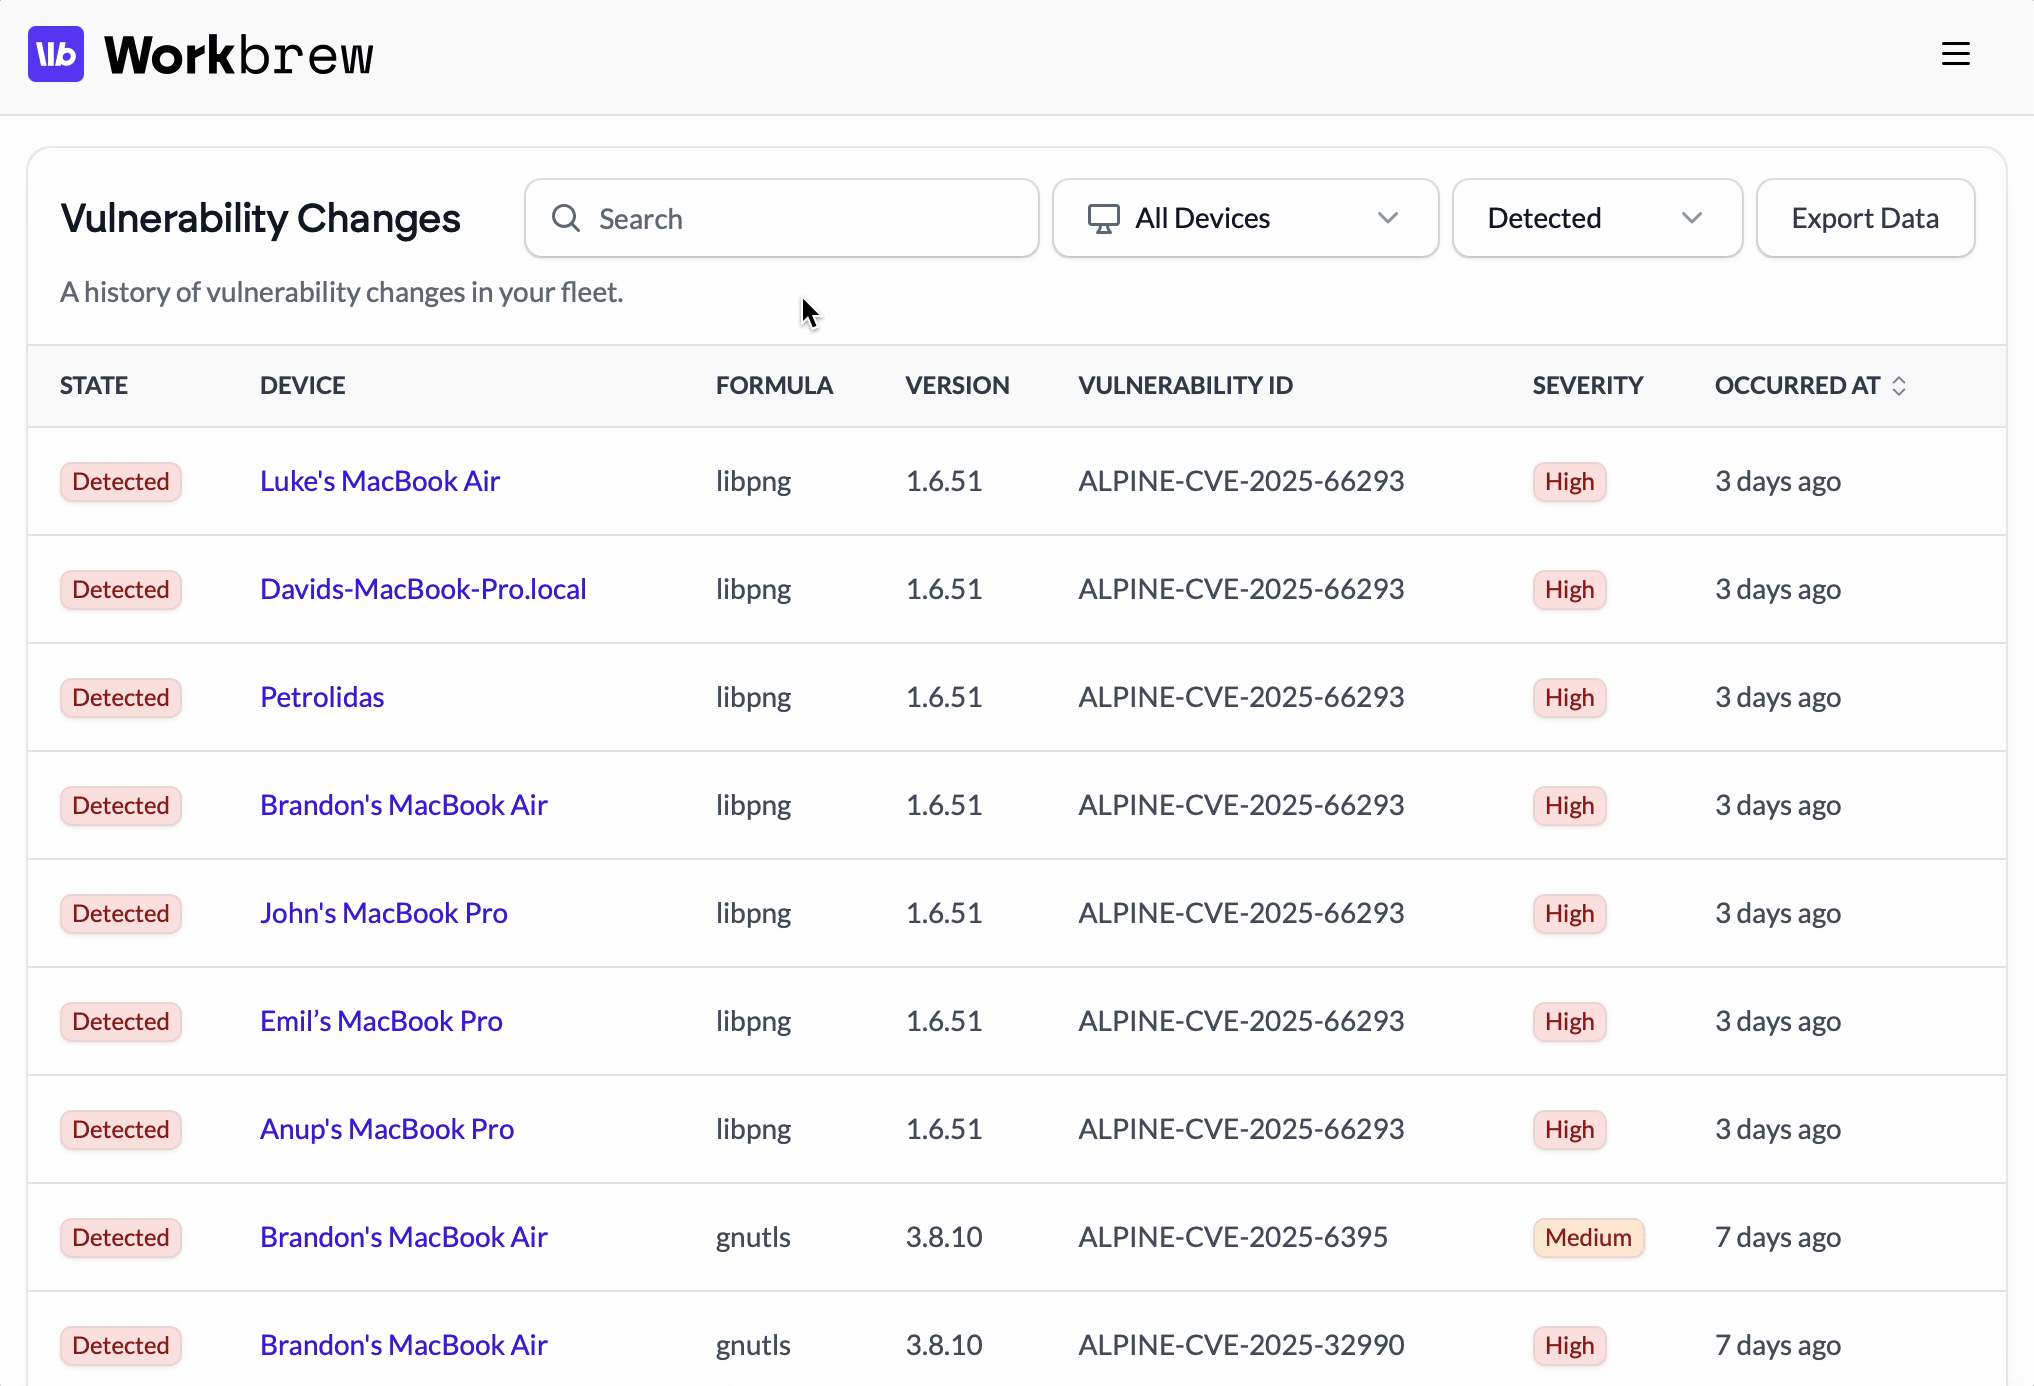Click the monitor icon in All Devices
Screen dimensions: 2034x1386
click(x=1103, y=218)
